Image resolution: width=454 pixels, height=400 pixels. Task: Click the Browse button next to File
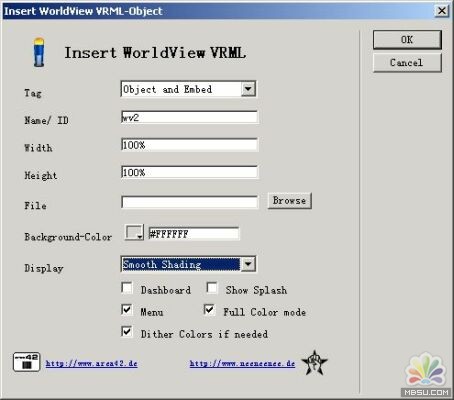tap(289, 201)
